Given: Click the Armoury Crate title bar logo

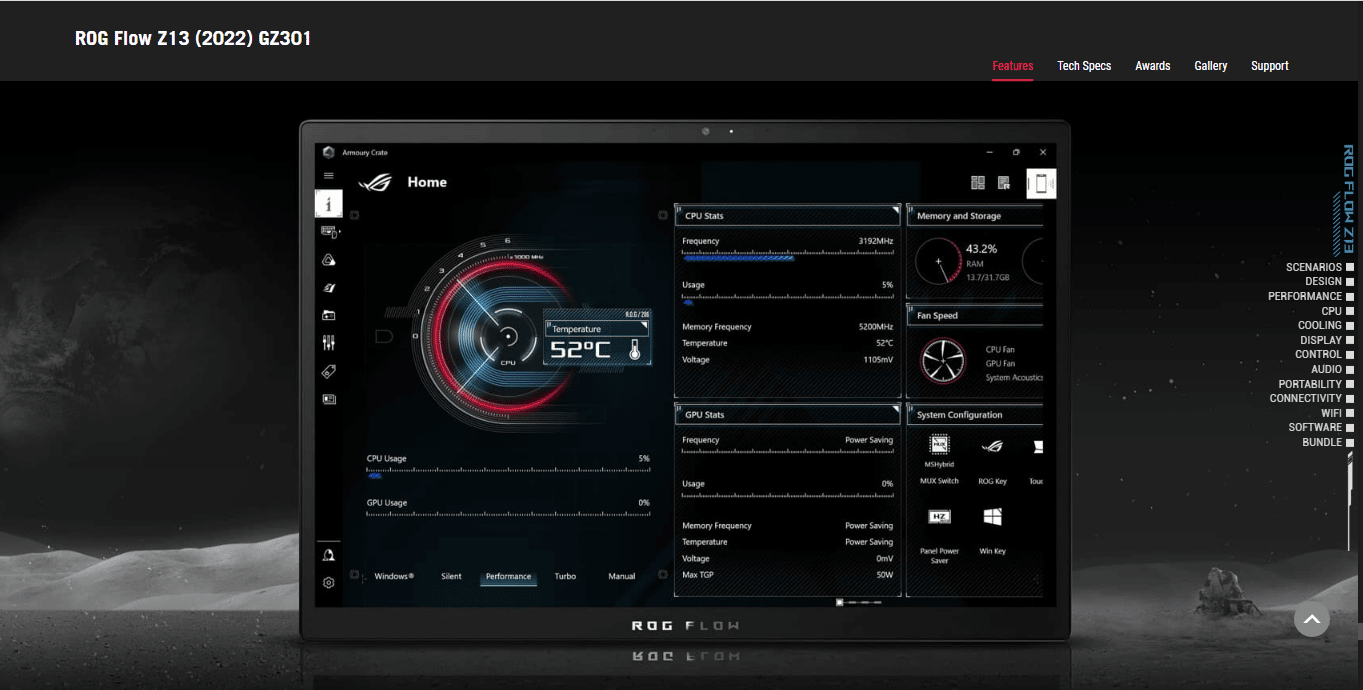Looking at the screenshot, I should tap(329, 152).
